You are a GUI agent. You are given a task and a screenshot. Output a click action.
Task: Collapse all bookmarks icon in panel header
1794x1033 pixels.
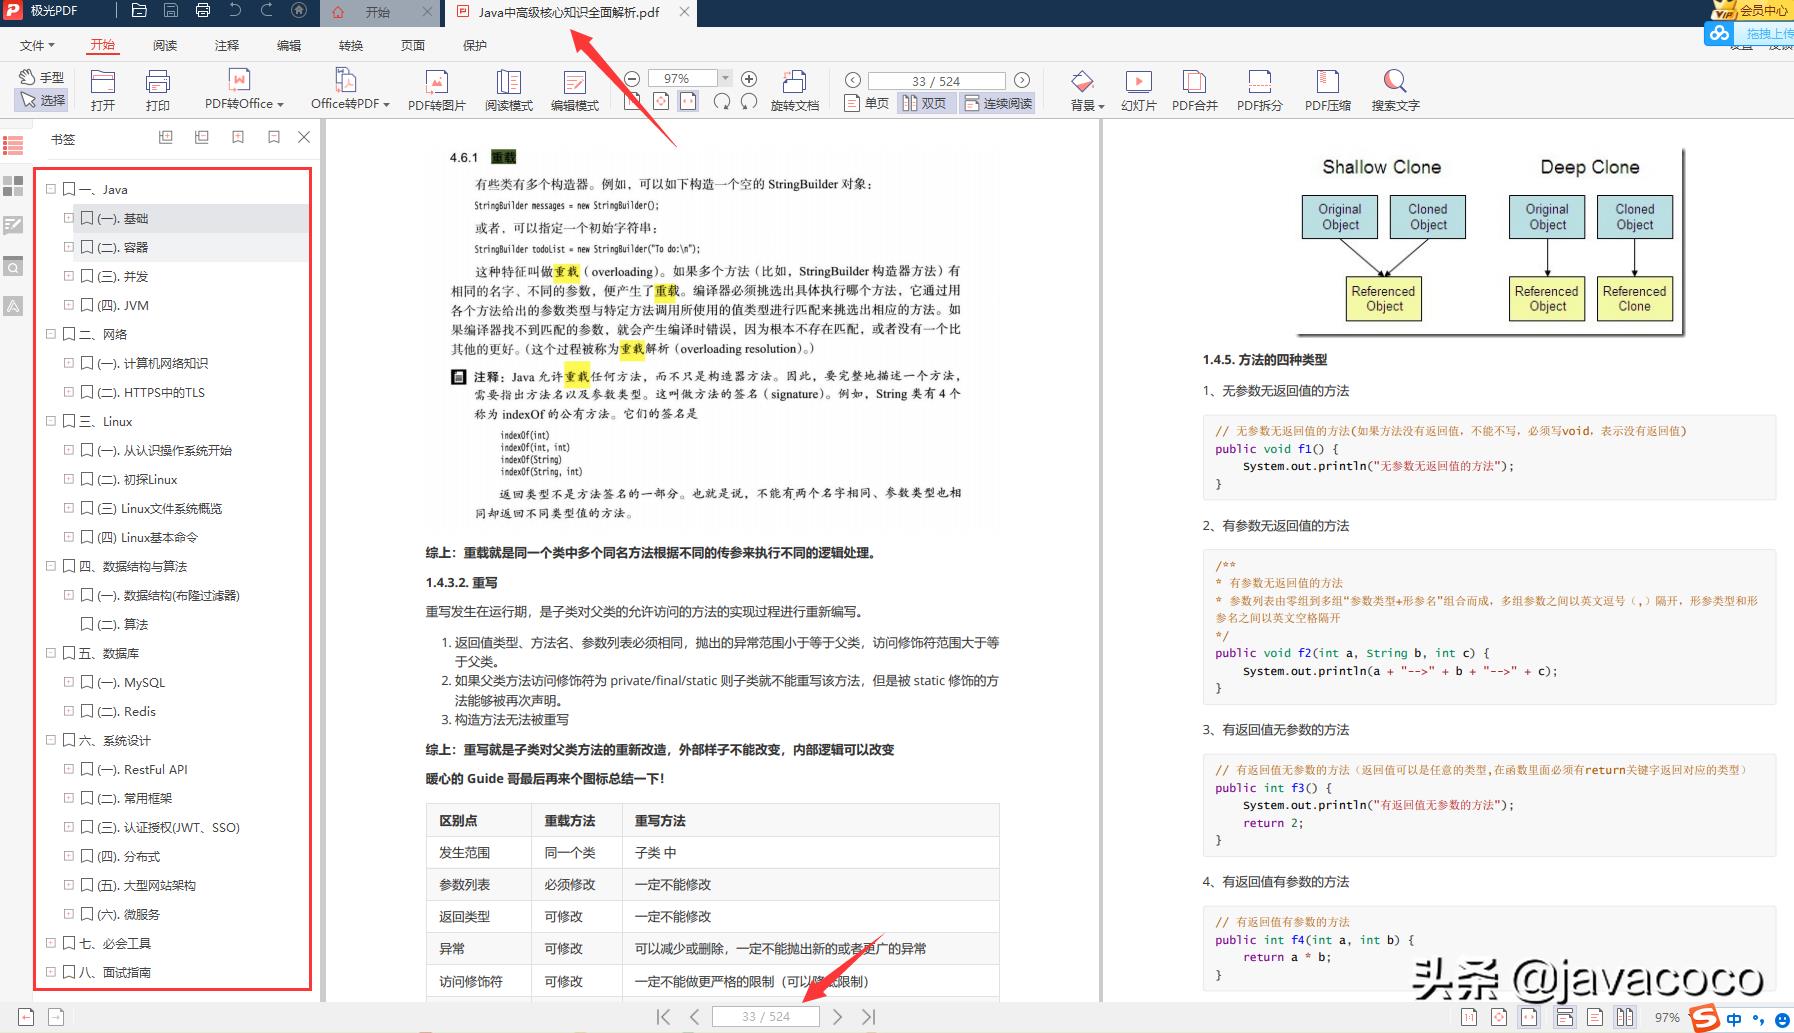click(x=202, y=137)
